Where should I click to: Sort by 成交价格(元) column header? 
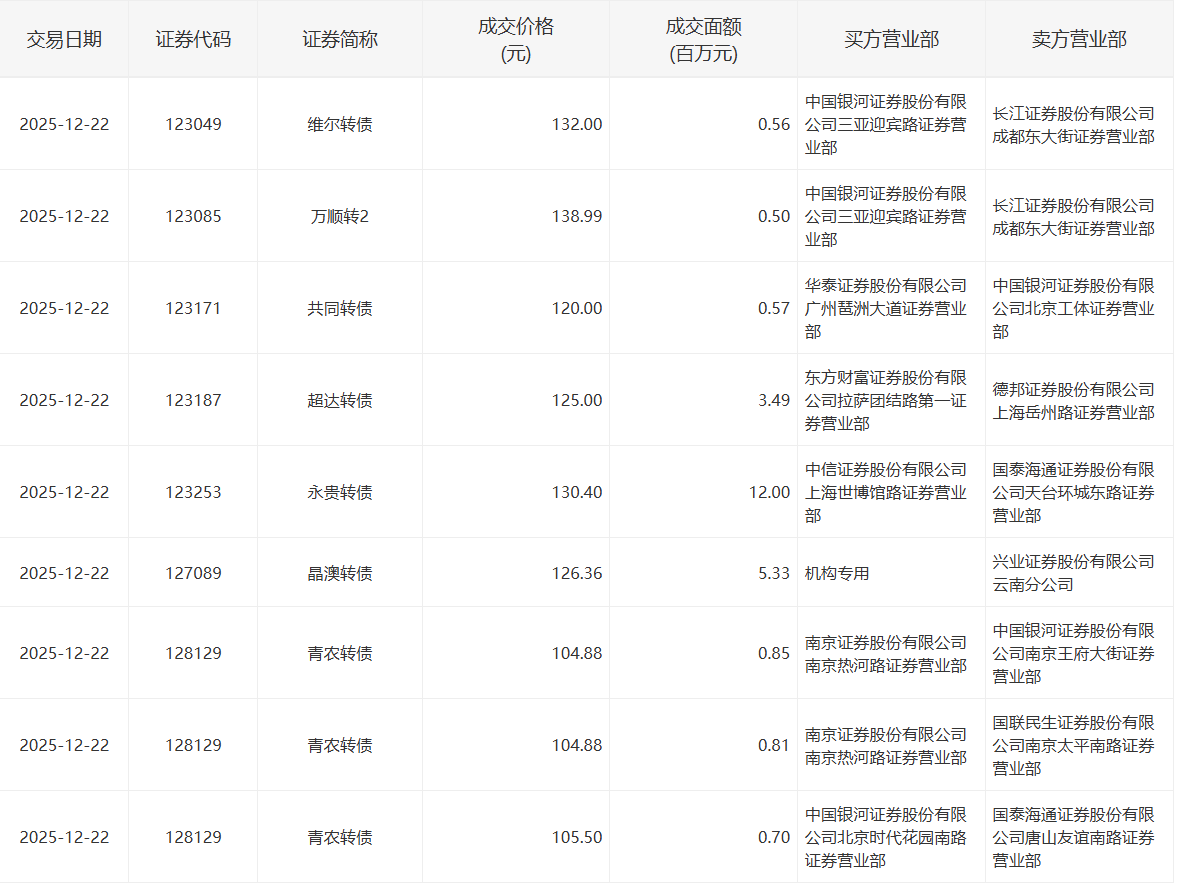[515, 40]
